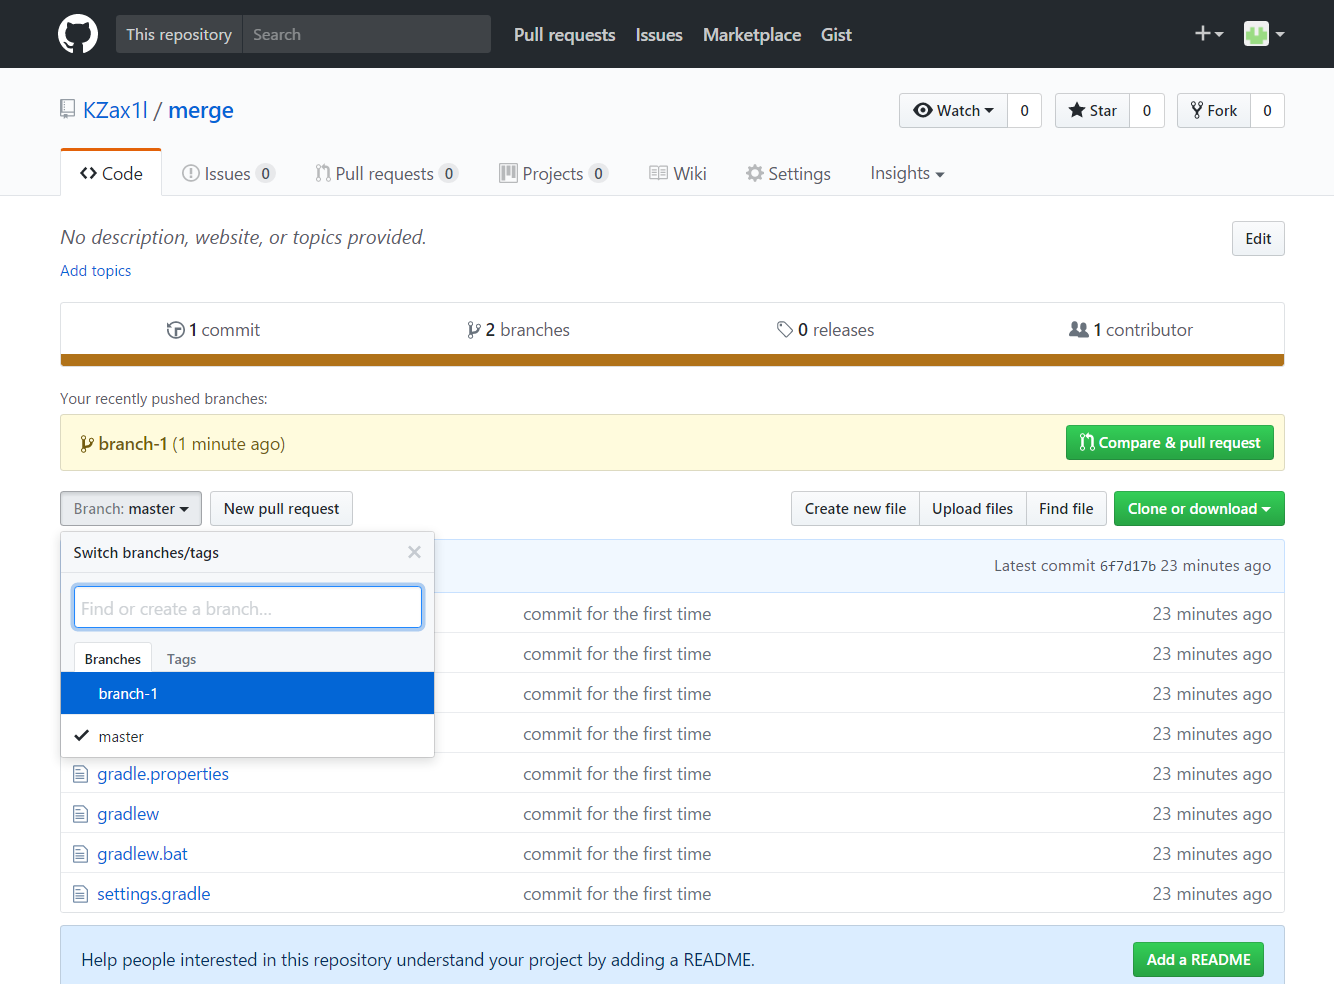Select the Tags tab in the popup
Viewport: 1334px width, 984px height.
pos(181,659)
